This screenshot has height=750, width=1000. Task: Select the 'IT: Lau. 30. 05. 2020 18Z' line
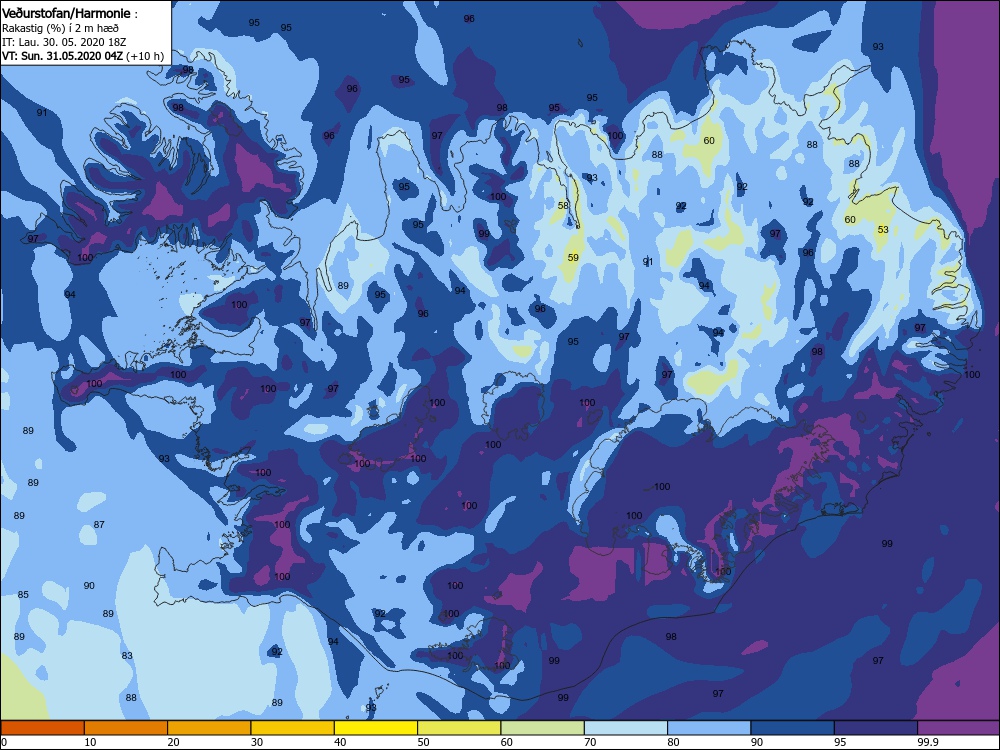pyautogui.click(x=64, y=42)
